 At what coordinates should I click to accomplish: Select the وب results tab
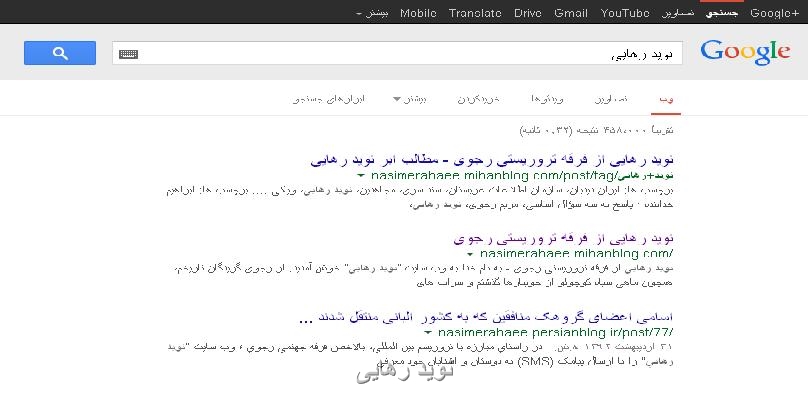[666, 99]
